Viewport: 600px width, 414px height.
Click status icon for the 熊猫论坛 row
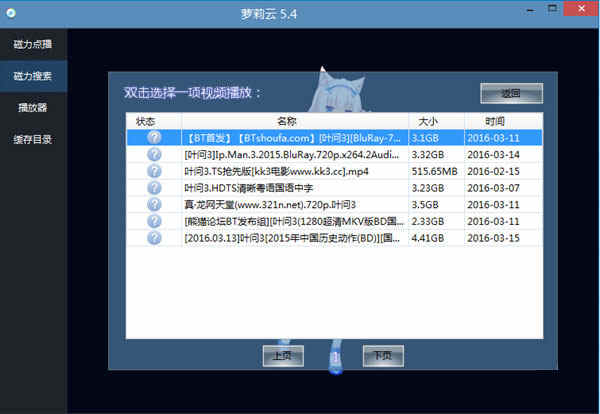point(153,221)
